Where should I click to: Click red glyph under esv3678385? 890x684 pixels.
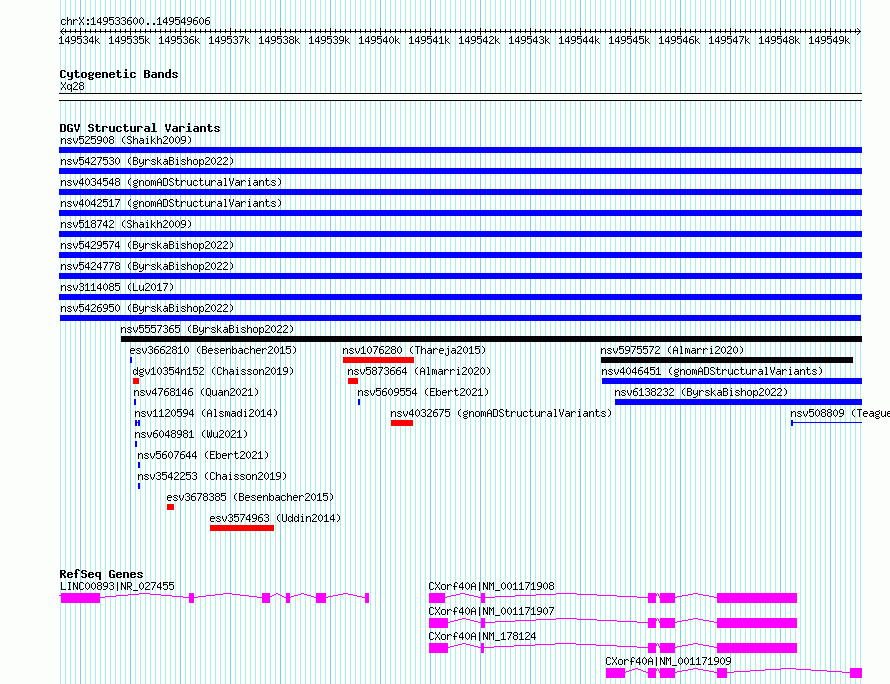pyautogui.click(x=170, y=507)
